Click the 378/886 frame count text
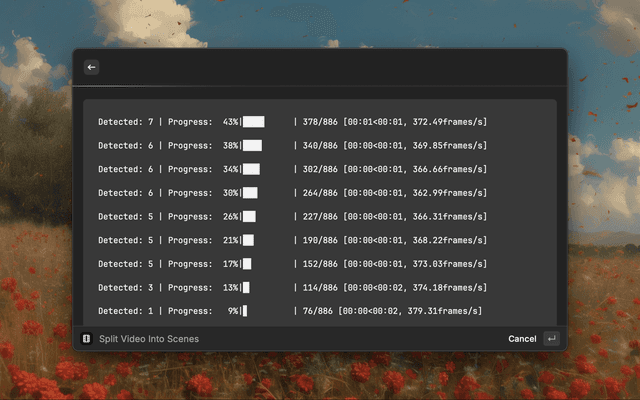640x400 pixels. click(320, 122)
